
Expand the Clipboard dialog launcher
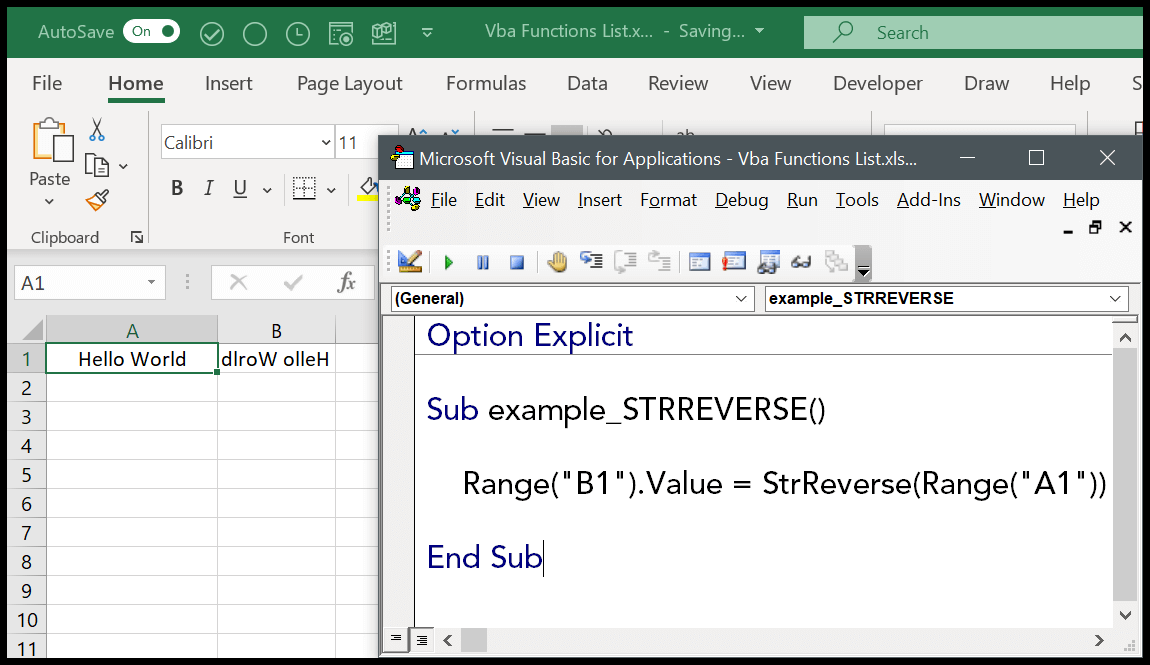click(x=138, y=237)
